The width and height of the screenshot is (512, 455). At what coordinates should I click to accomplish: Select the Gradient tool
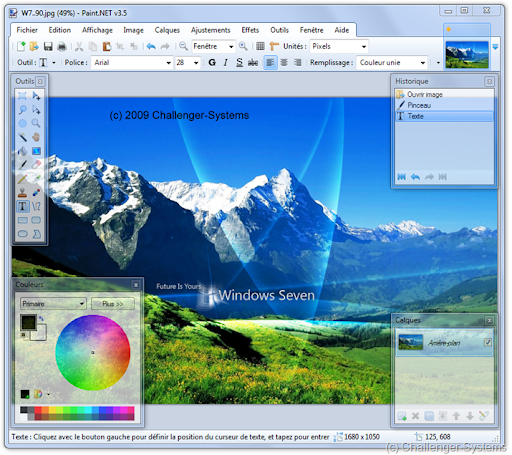pos(36,151)
